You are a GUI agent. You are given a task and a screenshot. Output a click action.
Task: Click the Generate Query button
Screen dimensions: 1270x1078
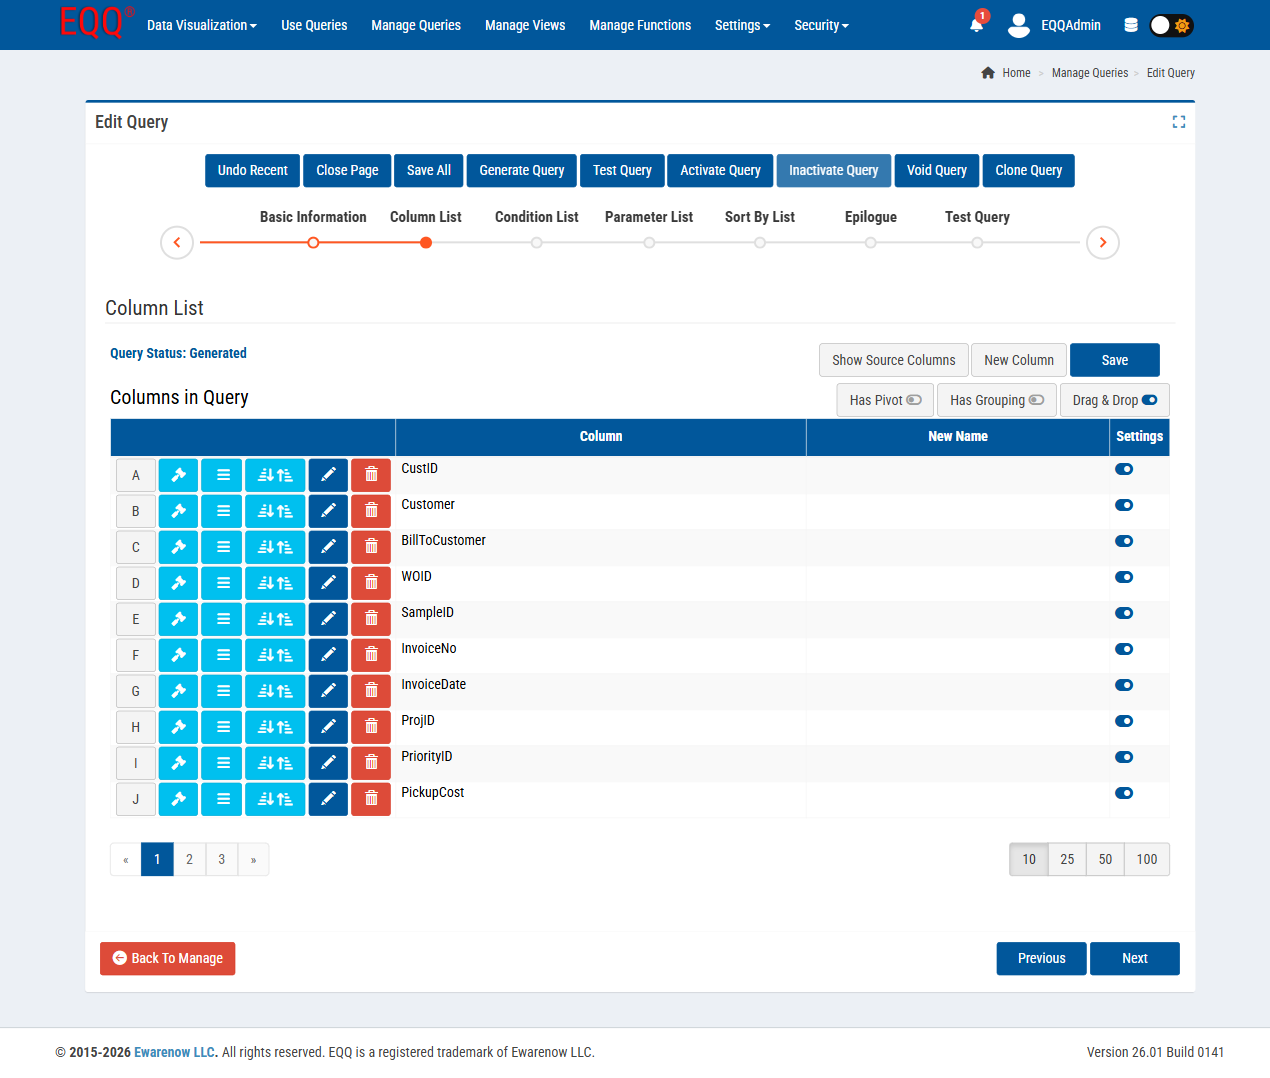(x=521, y=170)
